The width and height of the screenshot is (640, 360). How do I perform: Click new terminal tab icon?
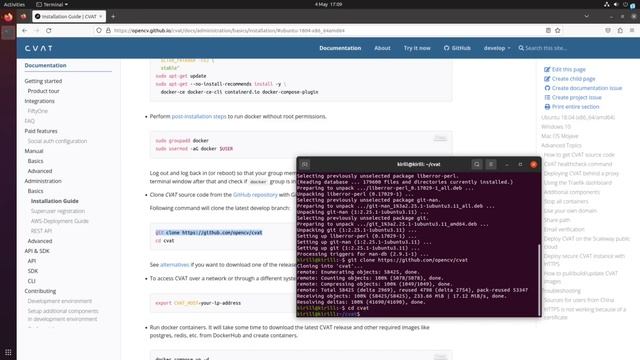(305, 164)
